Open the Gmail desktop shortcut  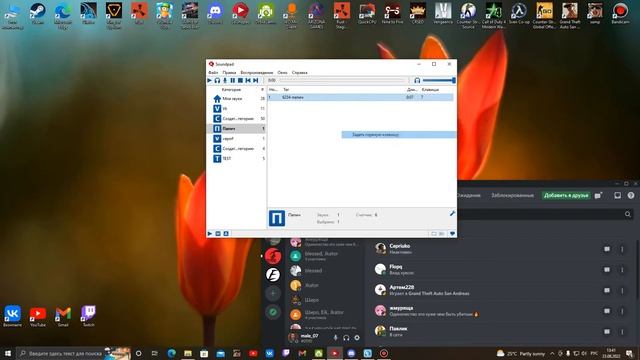point(63,316)
